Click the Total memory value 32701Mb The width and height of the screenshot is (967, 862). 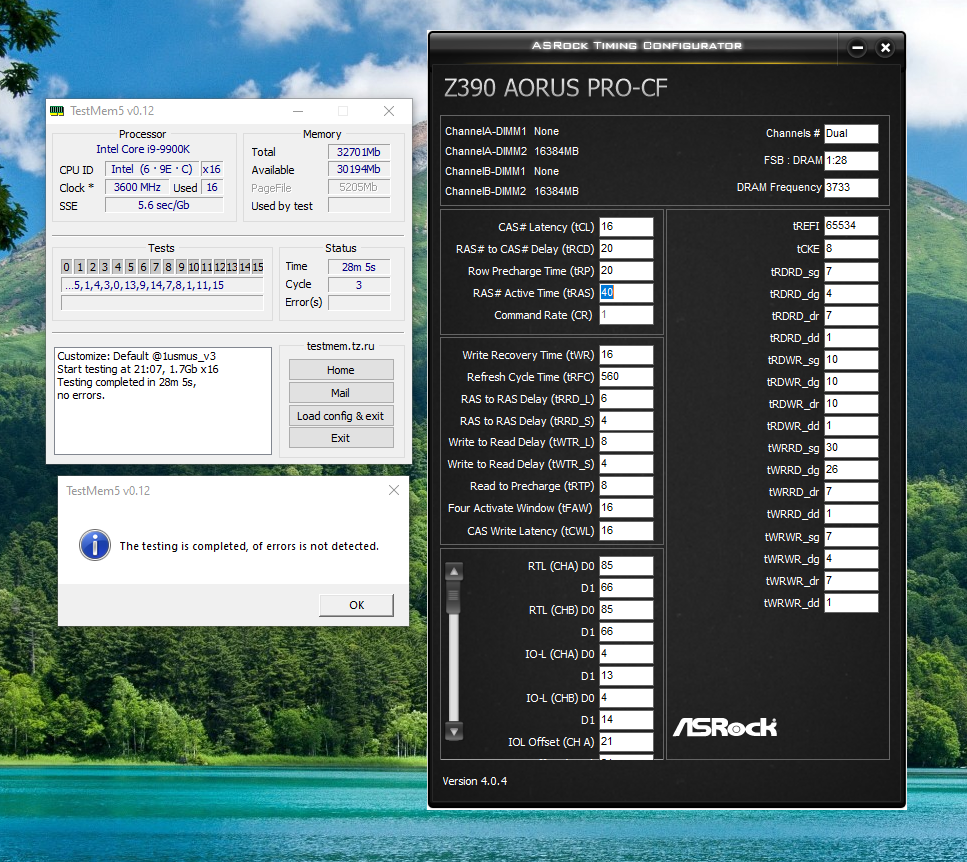pos(359,152)
